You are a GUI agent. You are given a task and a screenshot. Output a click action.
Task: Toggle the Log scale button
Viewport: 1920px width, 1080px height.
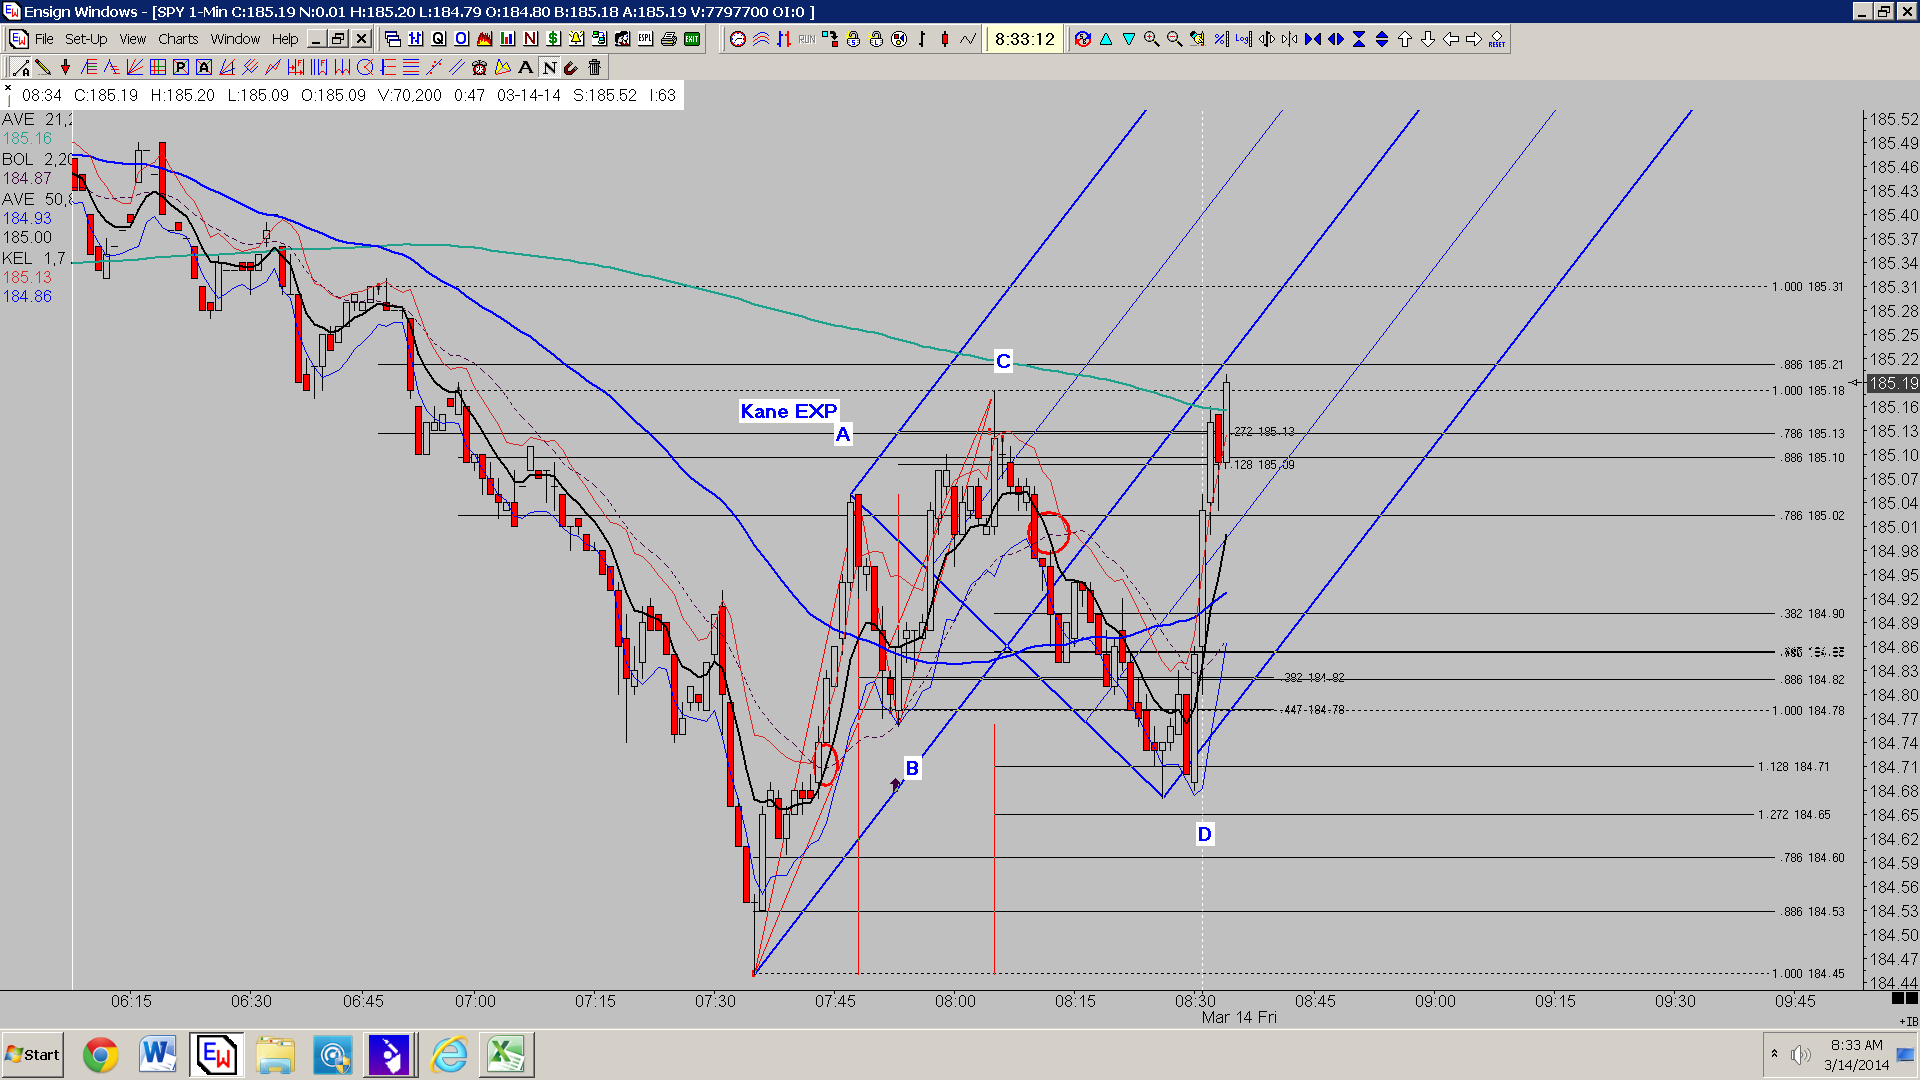tap(1243, 39)
